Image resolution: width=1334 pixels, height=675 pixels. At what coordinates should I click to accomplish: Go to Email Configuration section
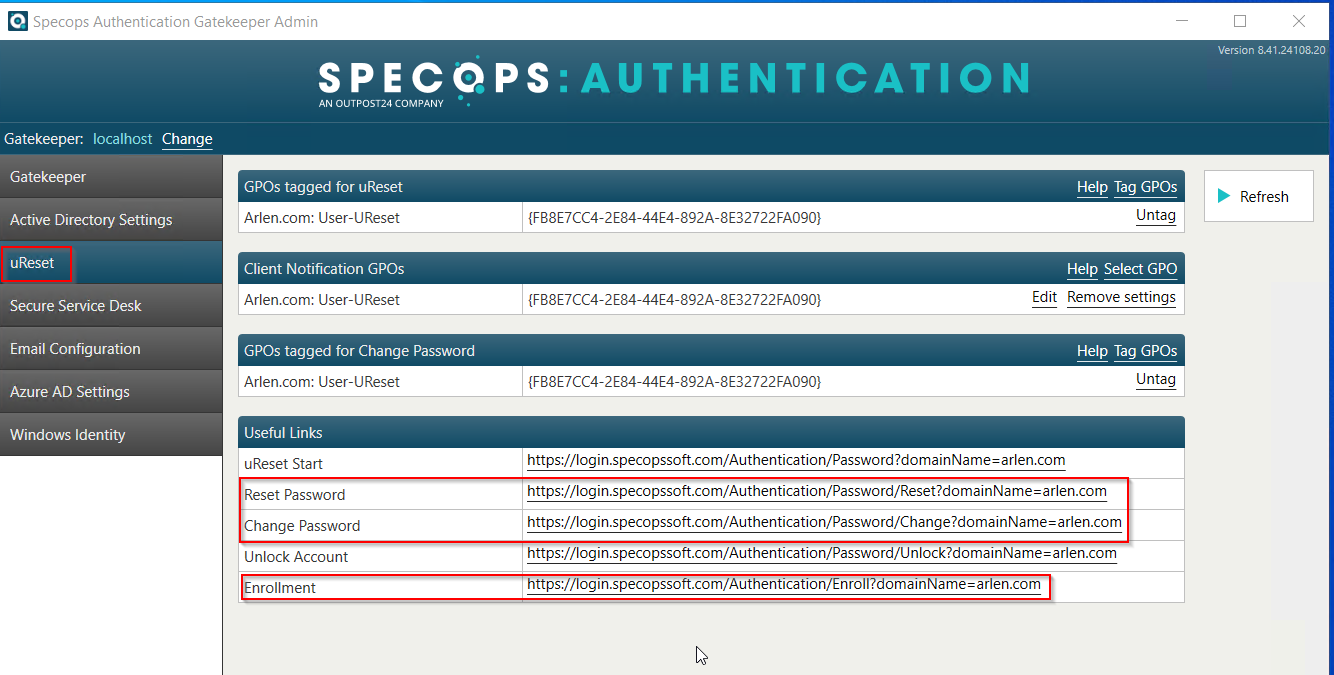(x=111, y=349)
